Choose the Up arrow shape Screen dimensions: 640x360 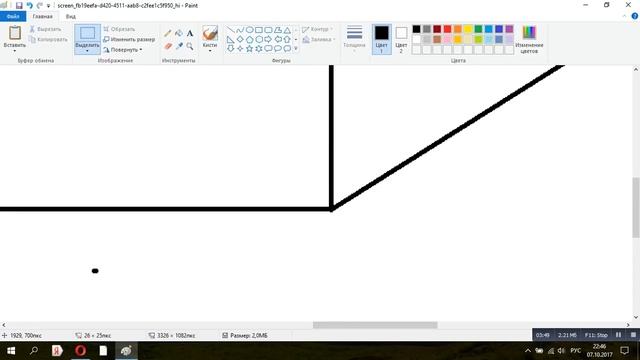tap(287, 40)
